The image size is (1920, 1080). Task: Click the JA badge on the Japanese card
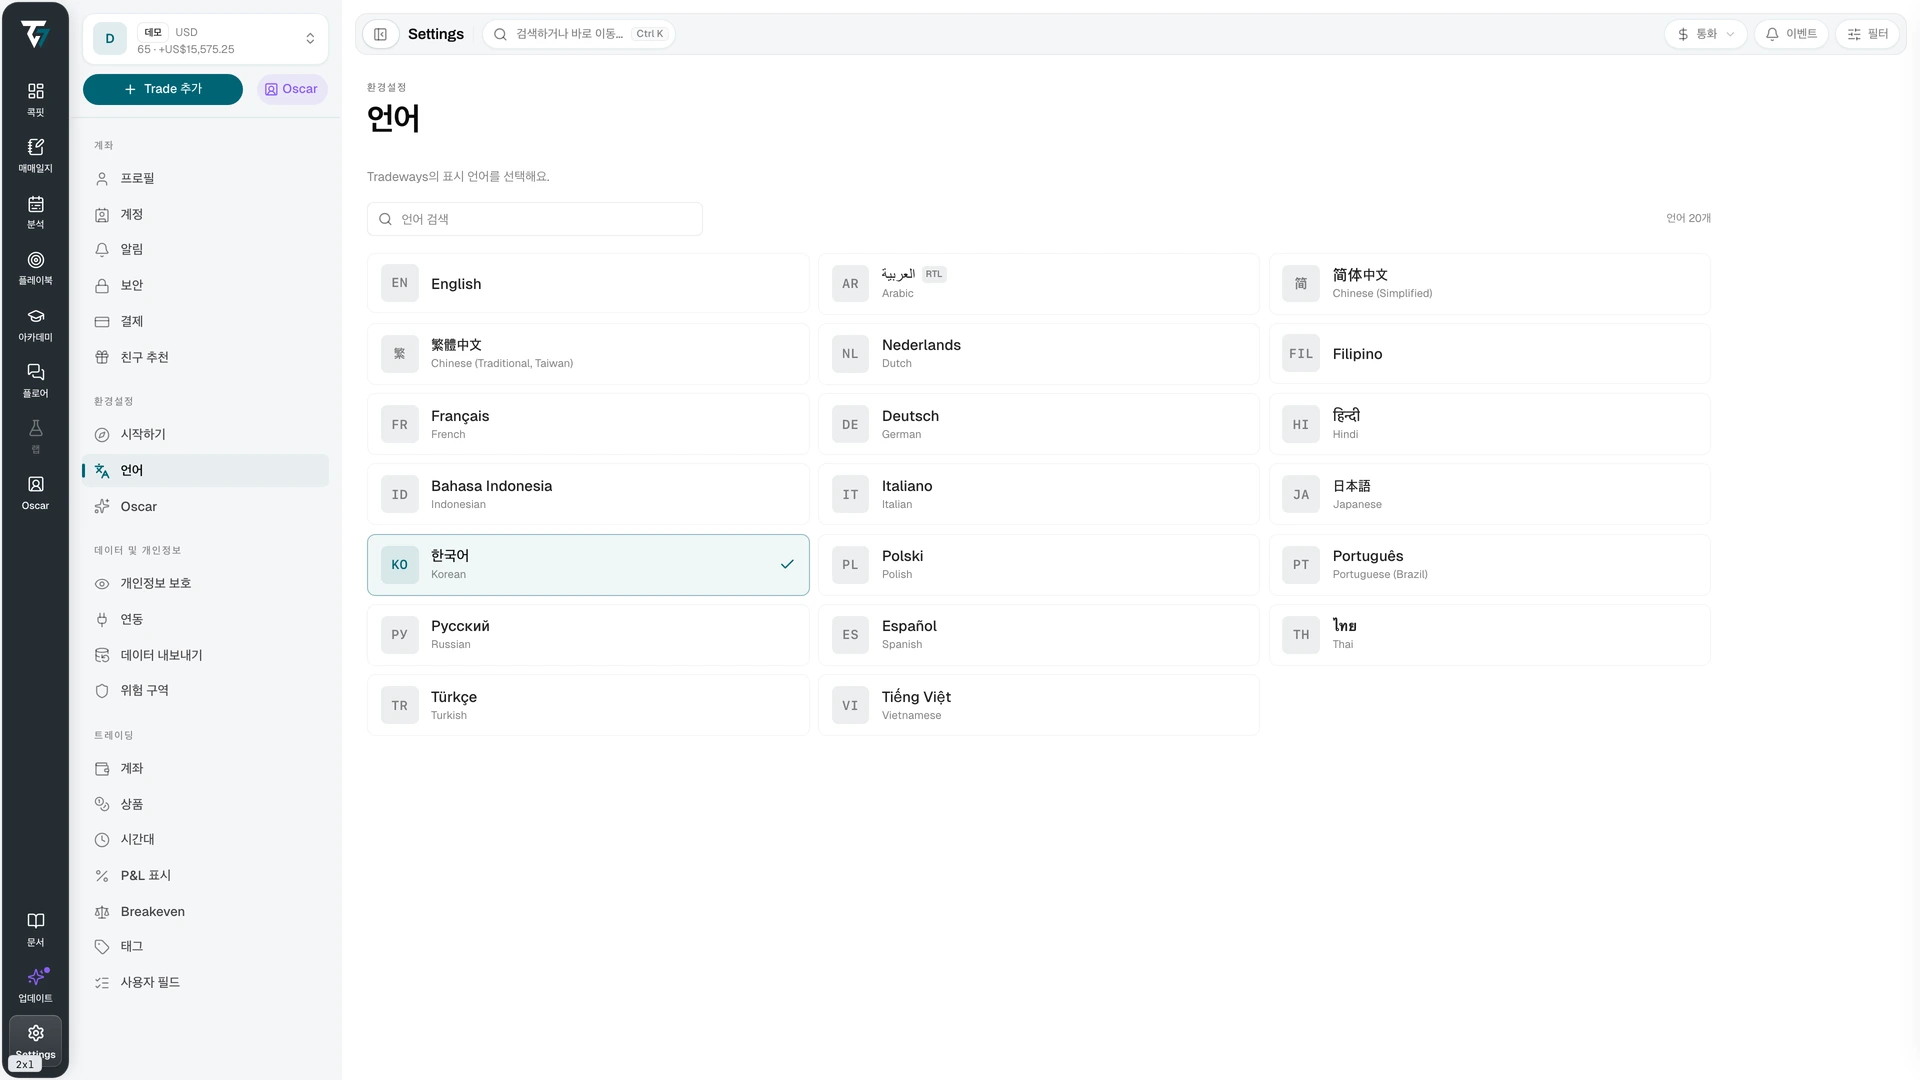[x=1300, y=494]
